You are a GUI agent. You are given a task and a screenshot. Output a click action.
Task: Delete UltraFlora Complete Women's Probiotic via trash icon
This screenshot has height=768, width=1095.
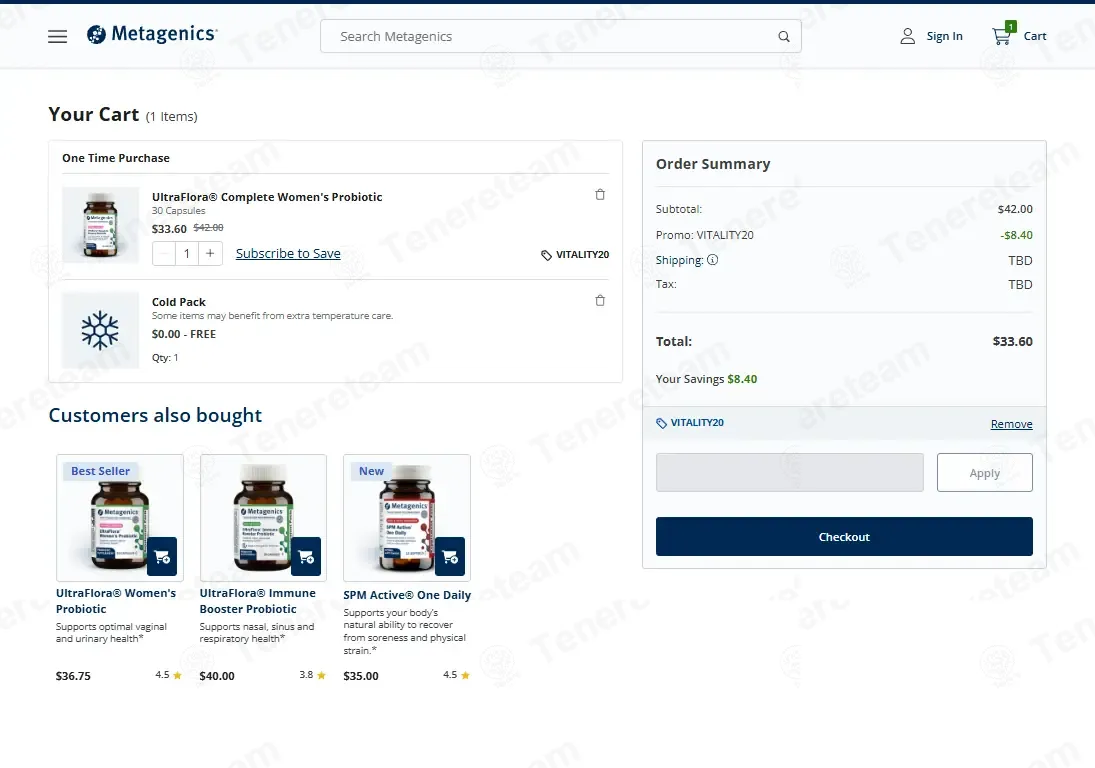click(600, 195)
